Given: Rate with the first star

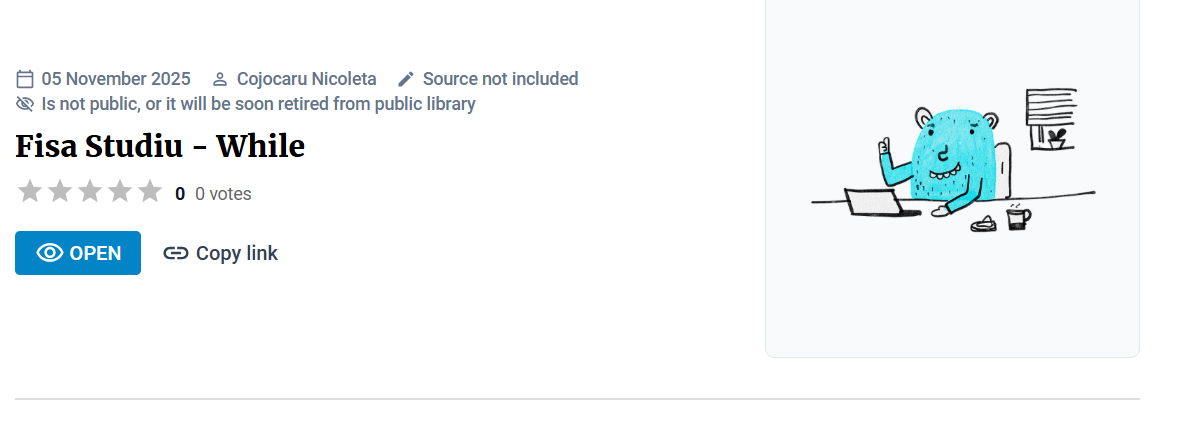Looking at the screenshot, I should click(30, 191).
